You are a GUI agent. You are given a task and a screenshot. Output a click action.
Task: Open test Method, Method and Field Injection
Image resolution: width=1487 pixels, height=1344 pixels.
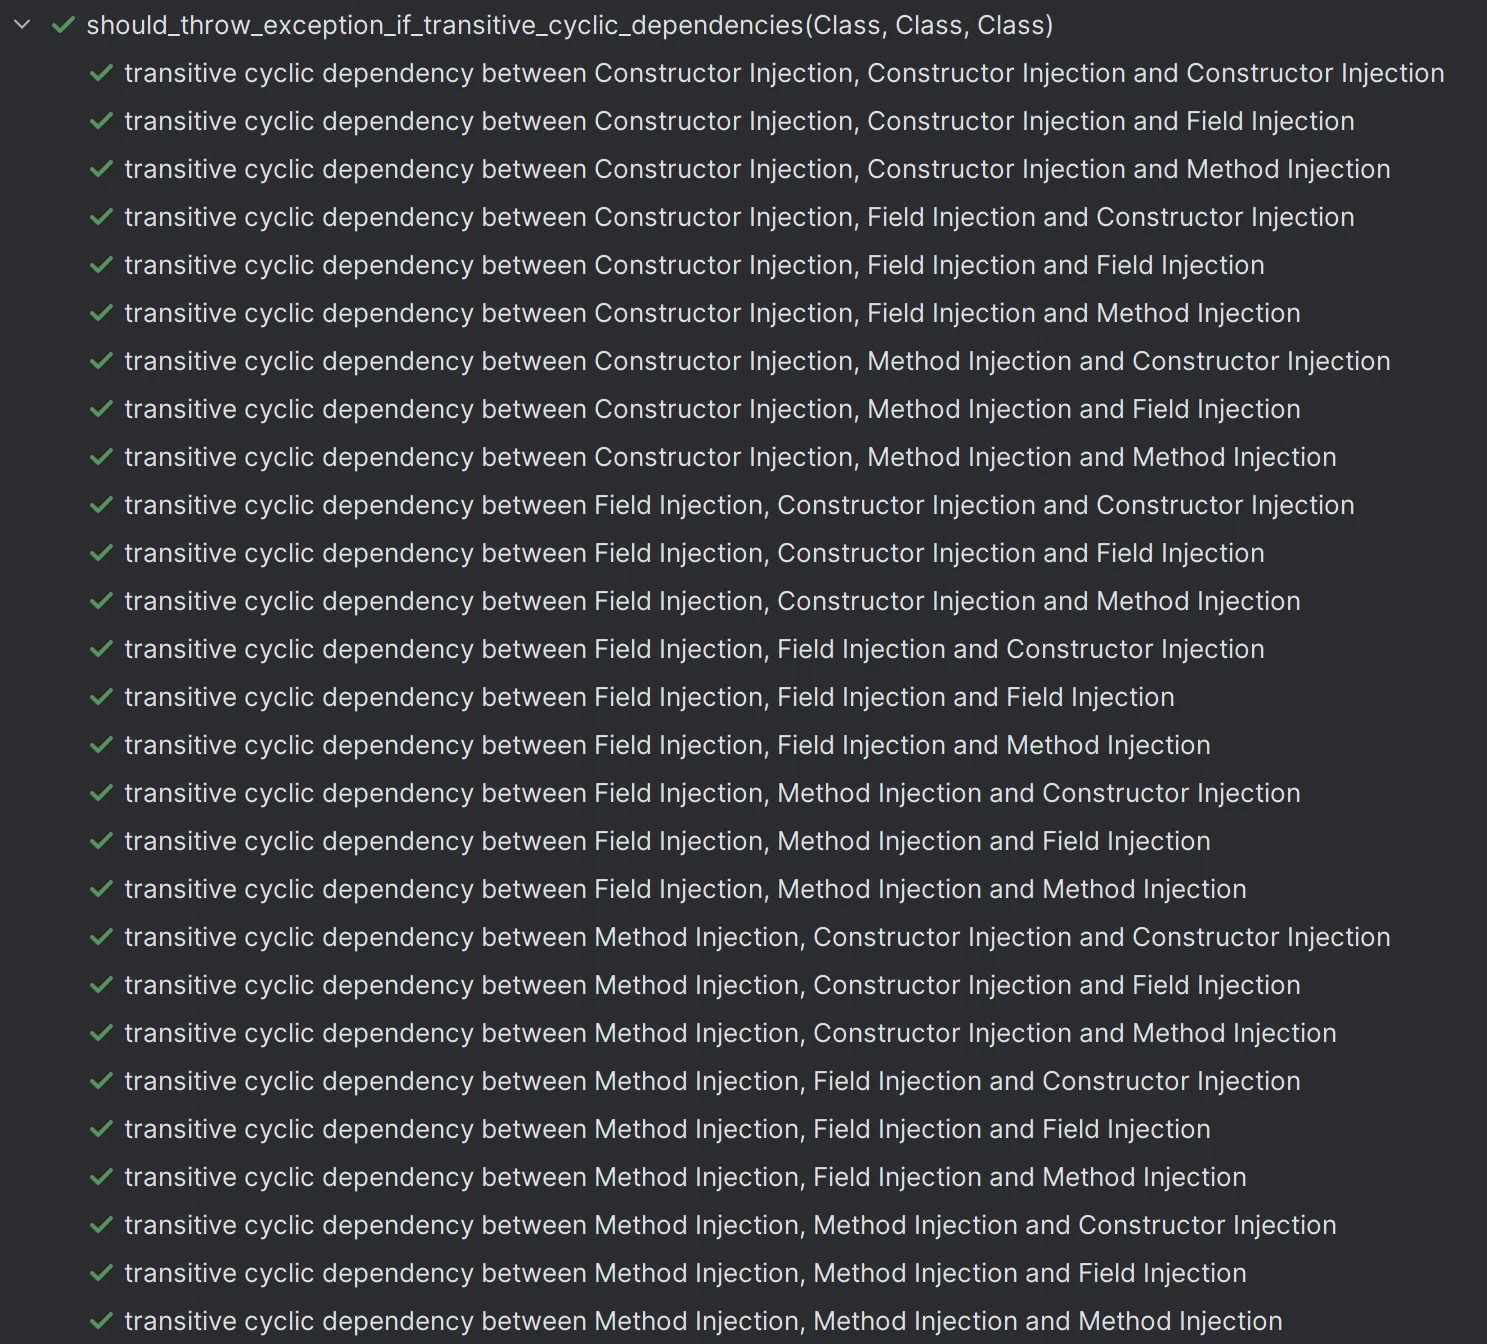click(x=684, y=1273)
